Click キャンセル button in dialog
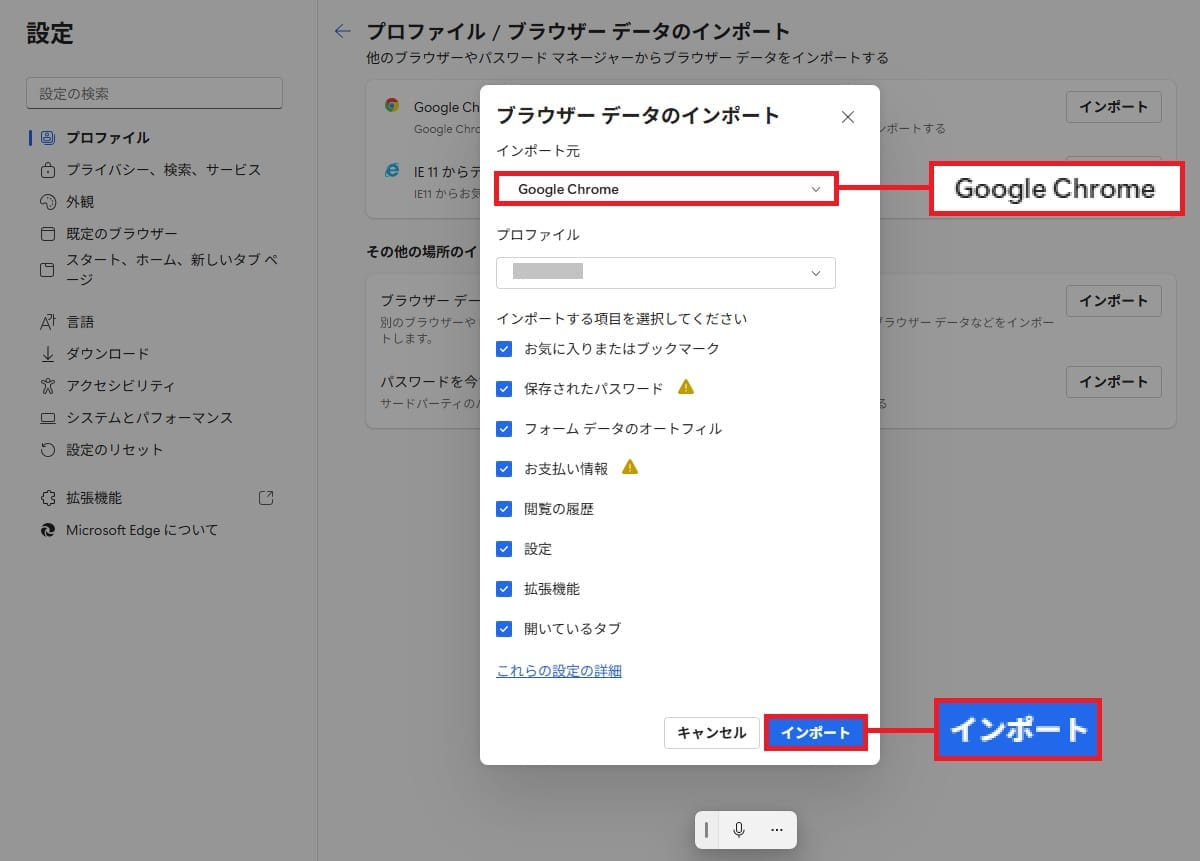This screenshot has height=861, width=1200. tap(712, 733)
